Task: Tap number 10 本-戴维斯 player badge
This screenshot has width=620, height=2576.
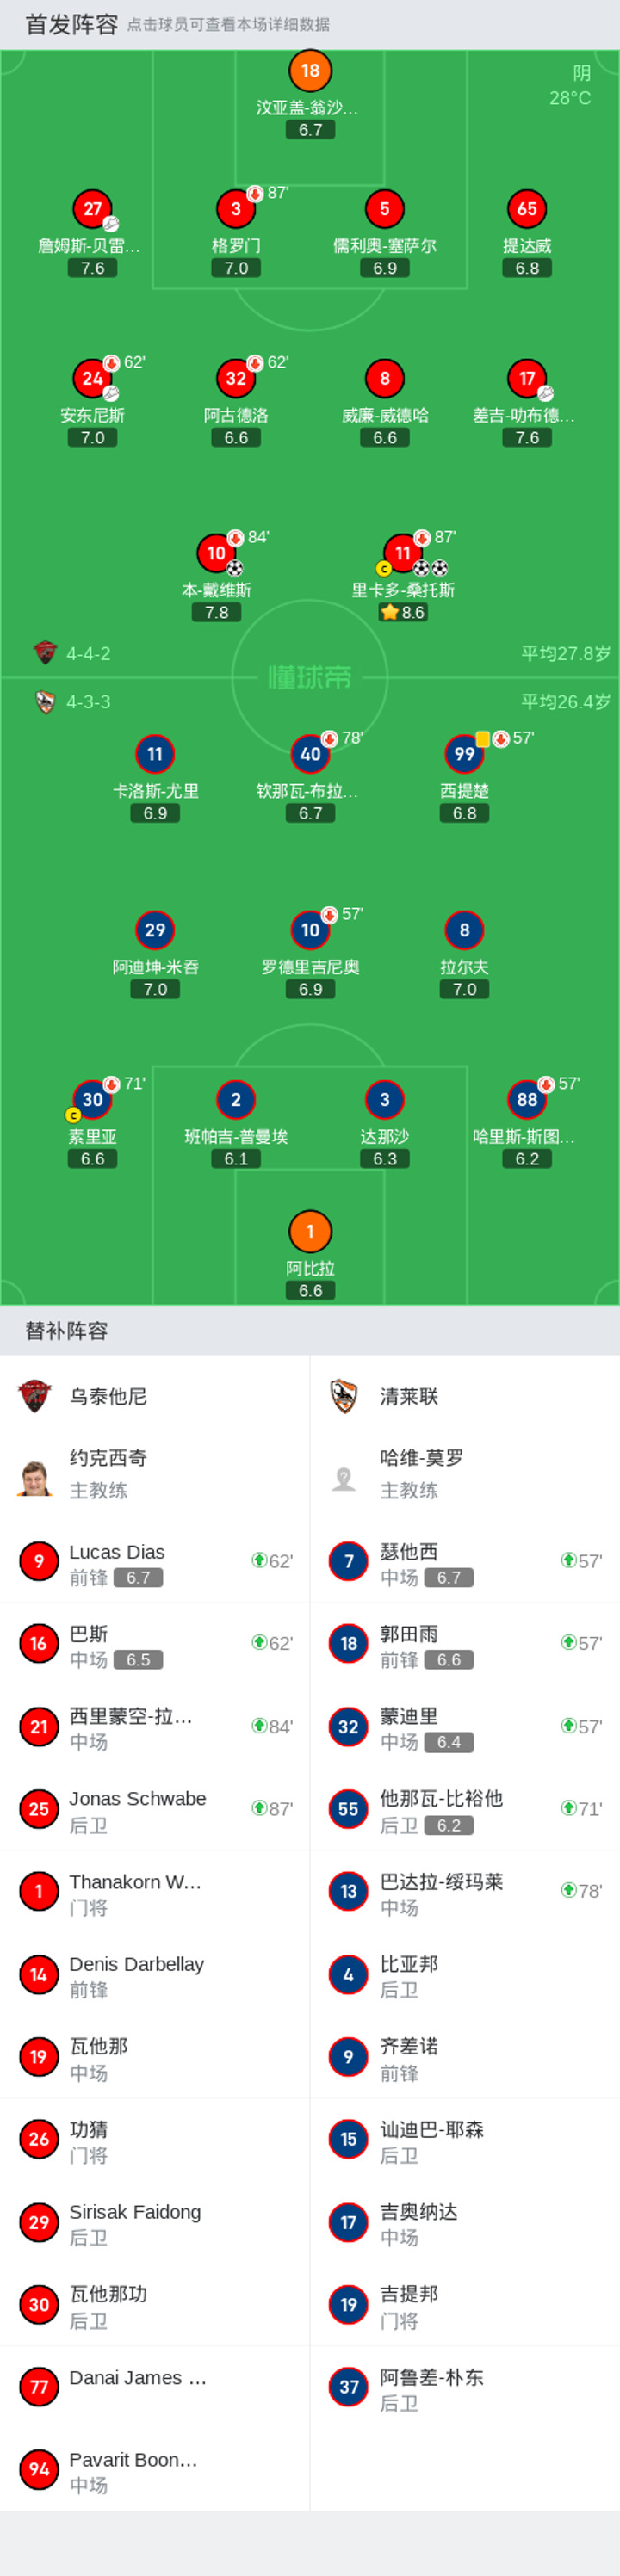Action: 217,553
